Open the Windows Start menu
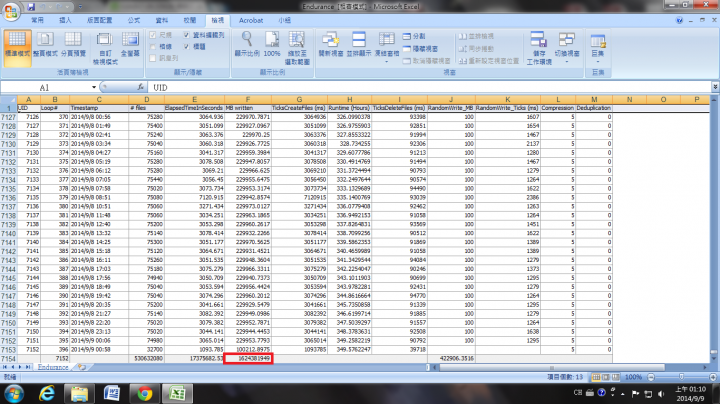The width and height of the screenshot is (720, 404). click(13, 393)
